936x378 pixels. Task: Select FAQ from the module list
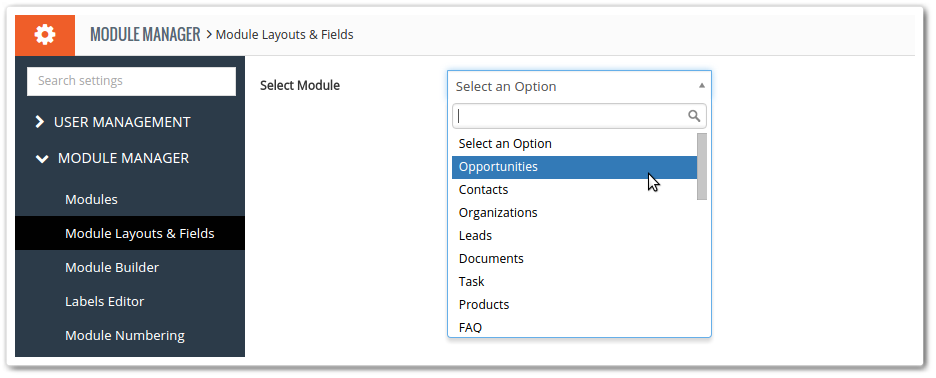click(x=574, y=327)
